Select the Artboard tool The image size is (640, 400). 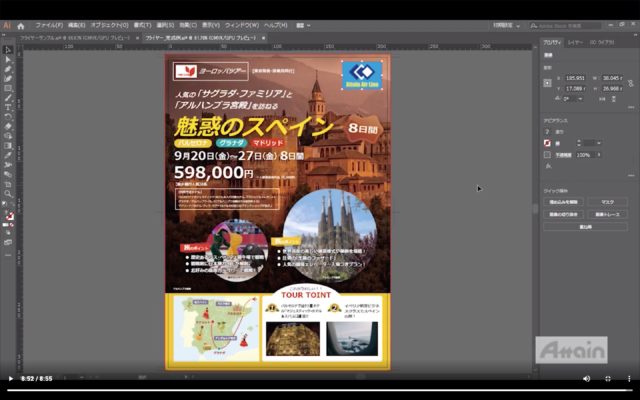point(8,184)
